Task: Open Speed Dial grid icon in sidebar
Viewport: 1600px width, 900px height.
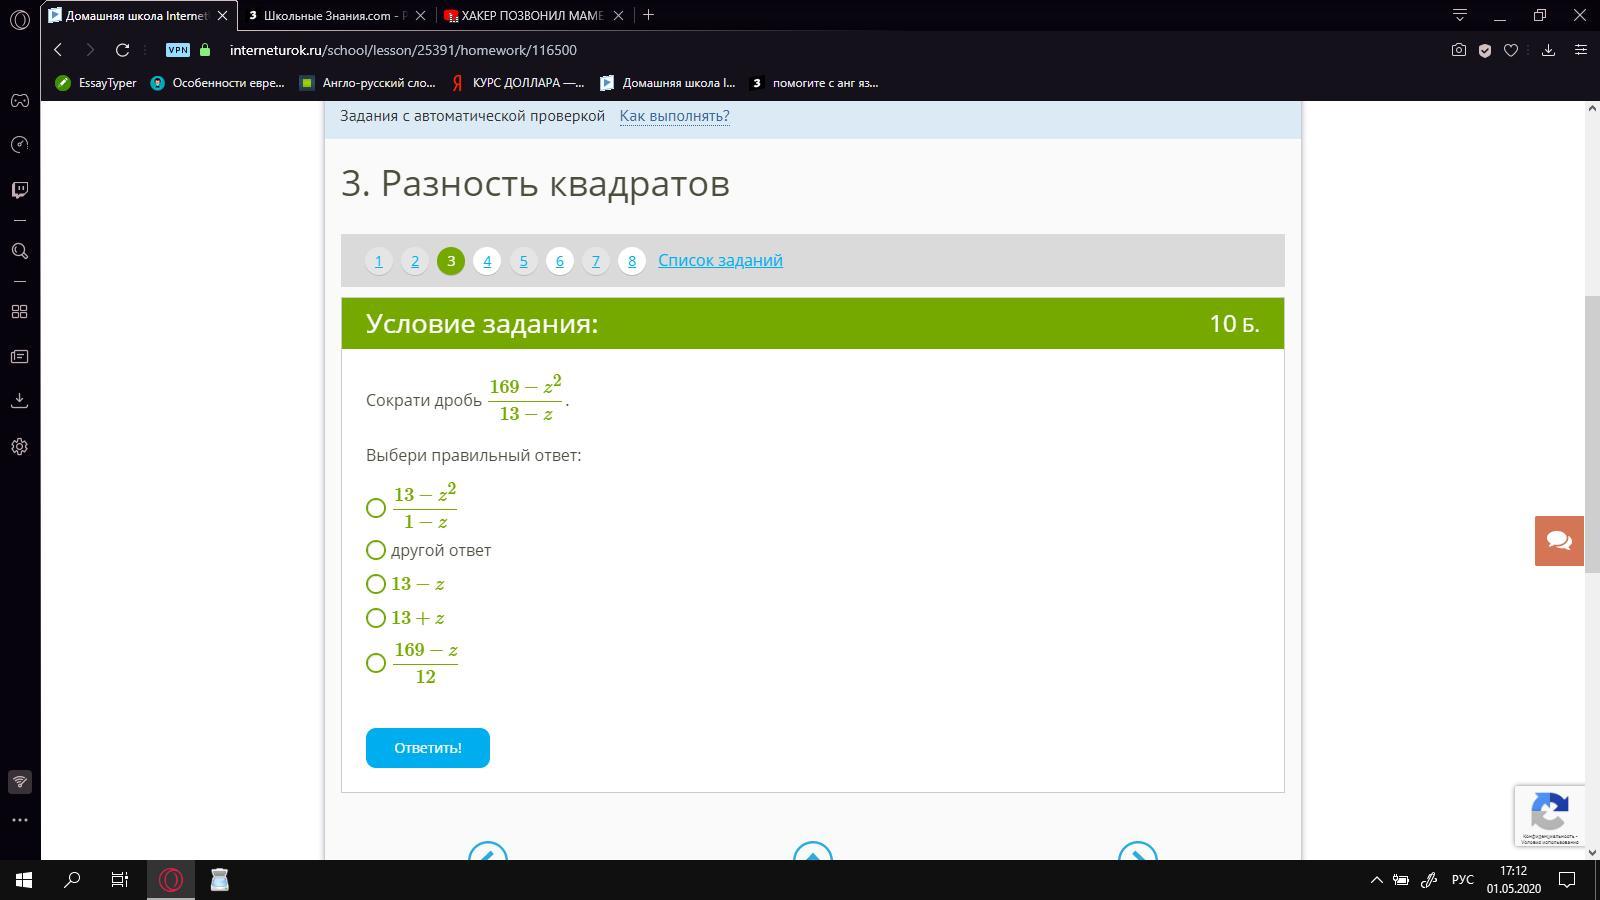Action: click(19, 312)
